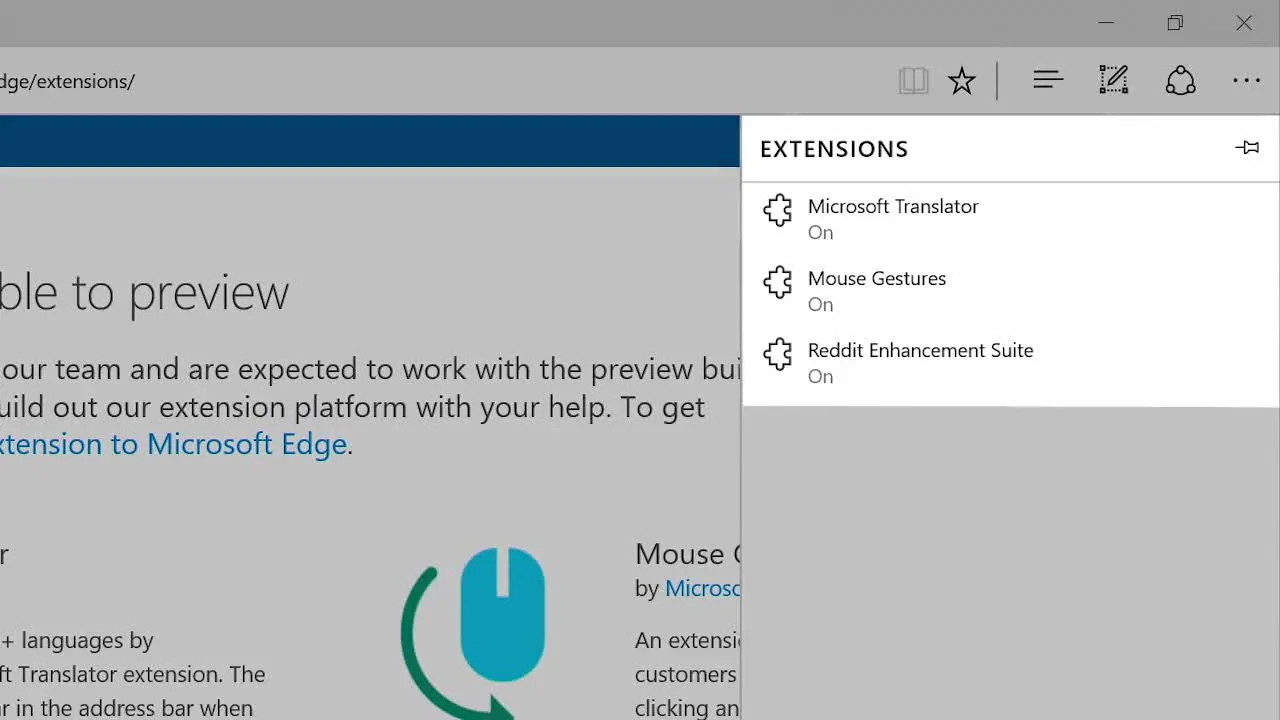
Task: Click the address bar URL text
Action: pyautogui.click(x=67, y=81)
